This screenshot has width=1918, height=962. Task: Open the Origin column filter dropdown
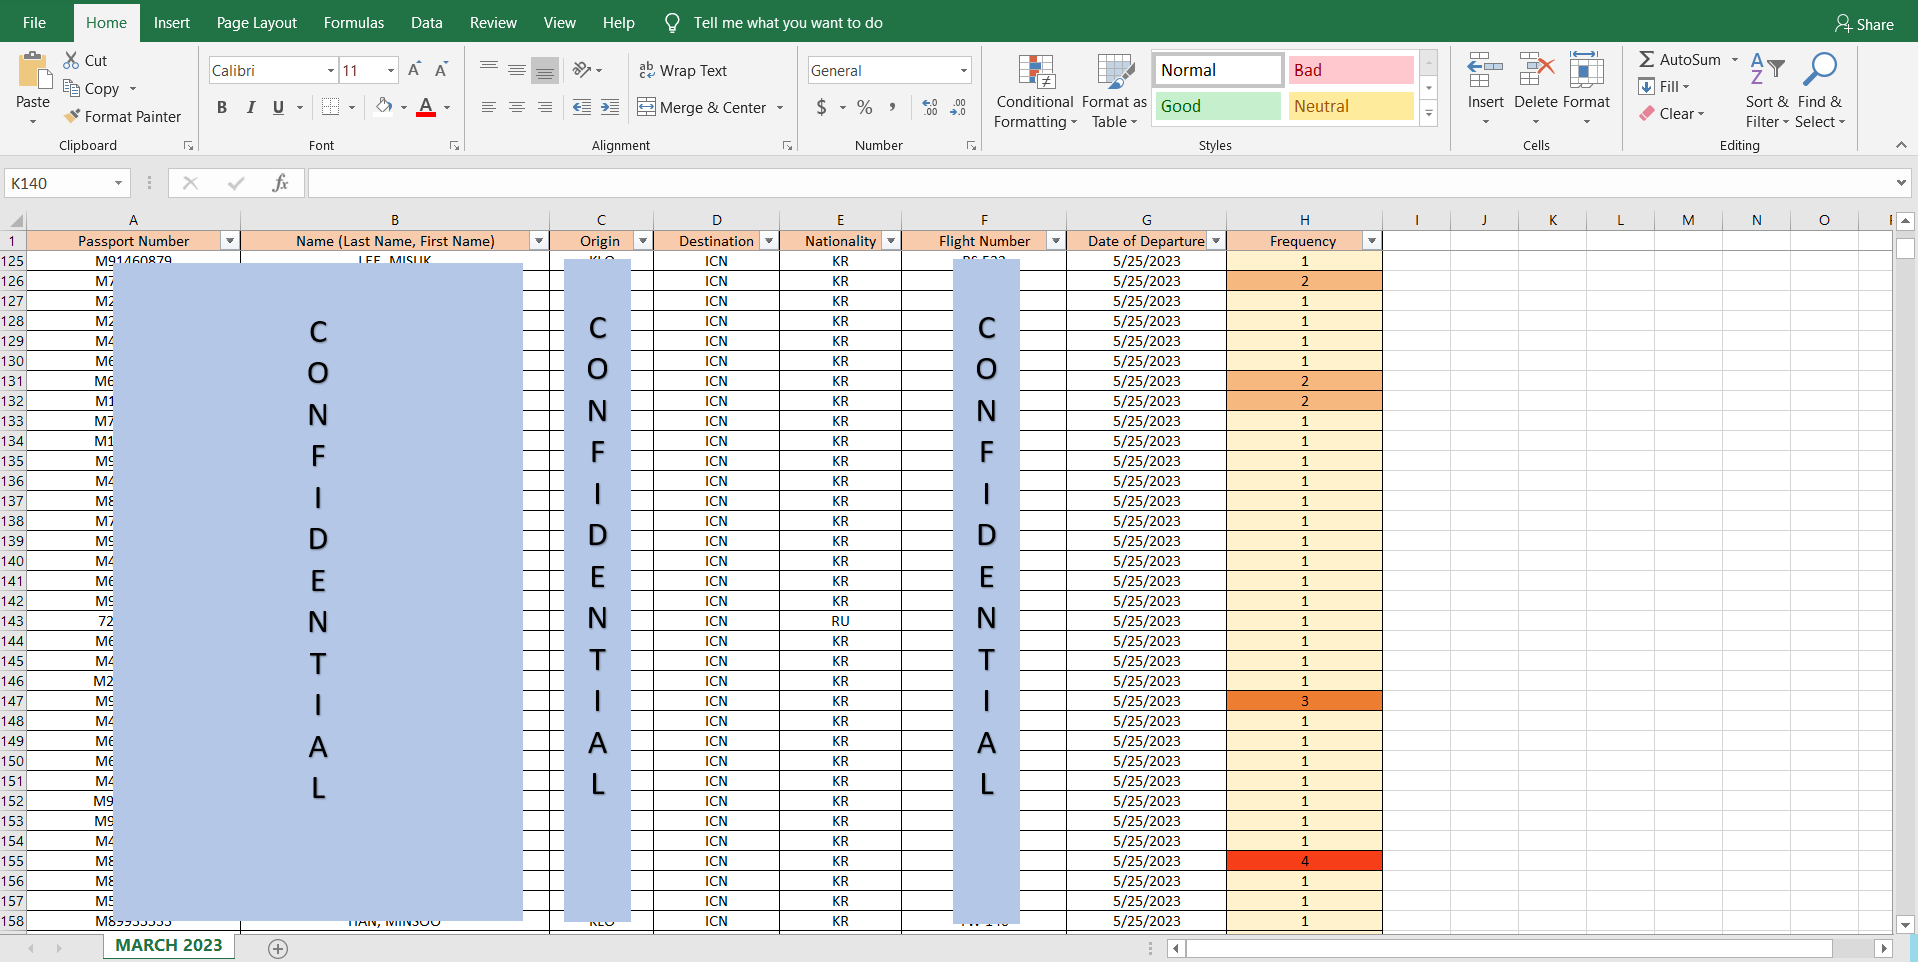pyautogui.click(x=643, y=241)
